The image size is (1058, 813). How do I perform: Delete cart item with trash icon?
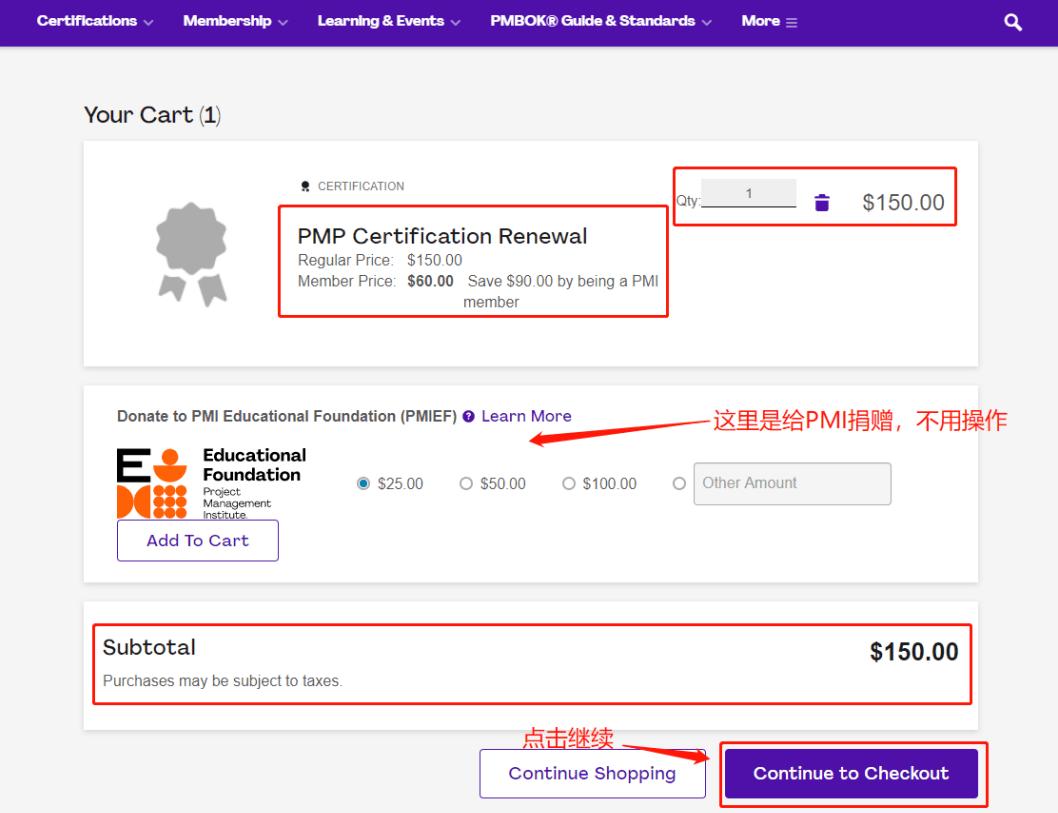[822, 203]
